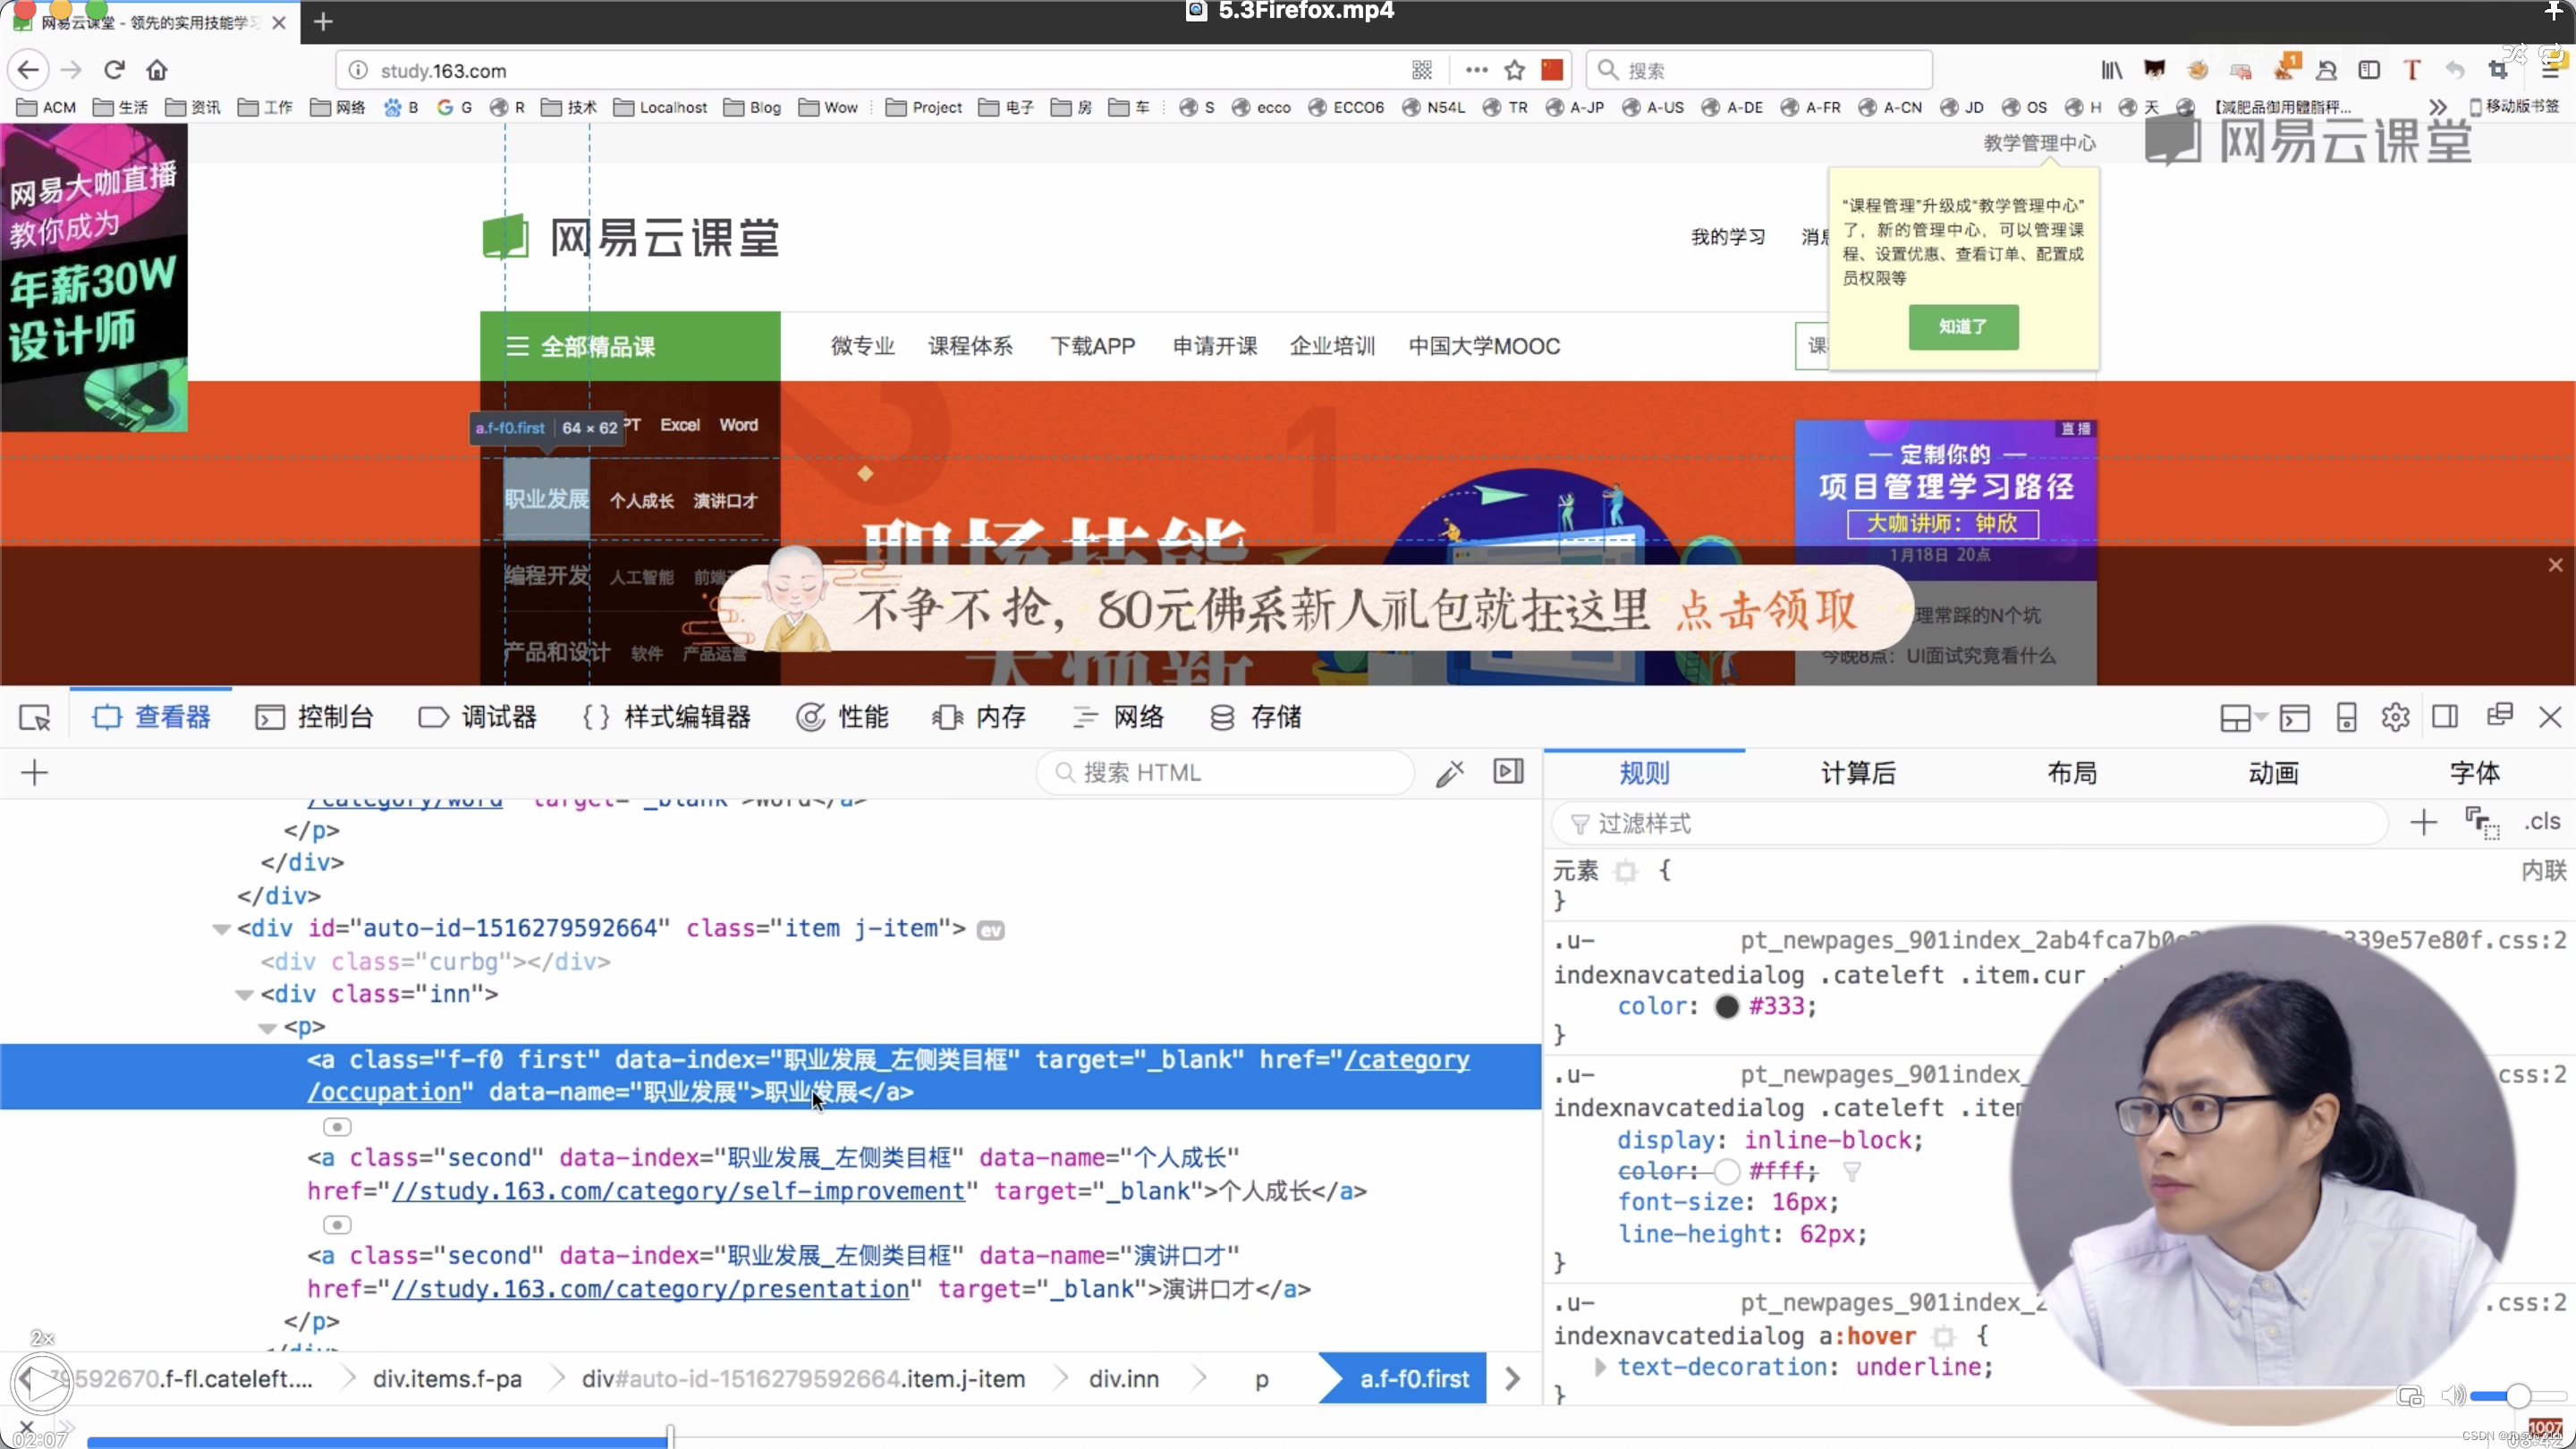Collapse the p element node
Viewport: 2576px width, 1449px height.
click(x=267, y=1028)
